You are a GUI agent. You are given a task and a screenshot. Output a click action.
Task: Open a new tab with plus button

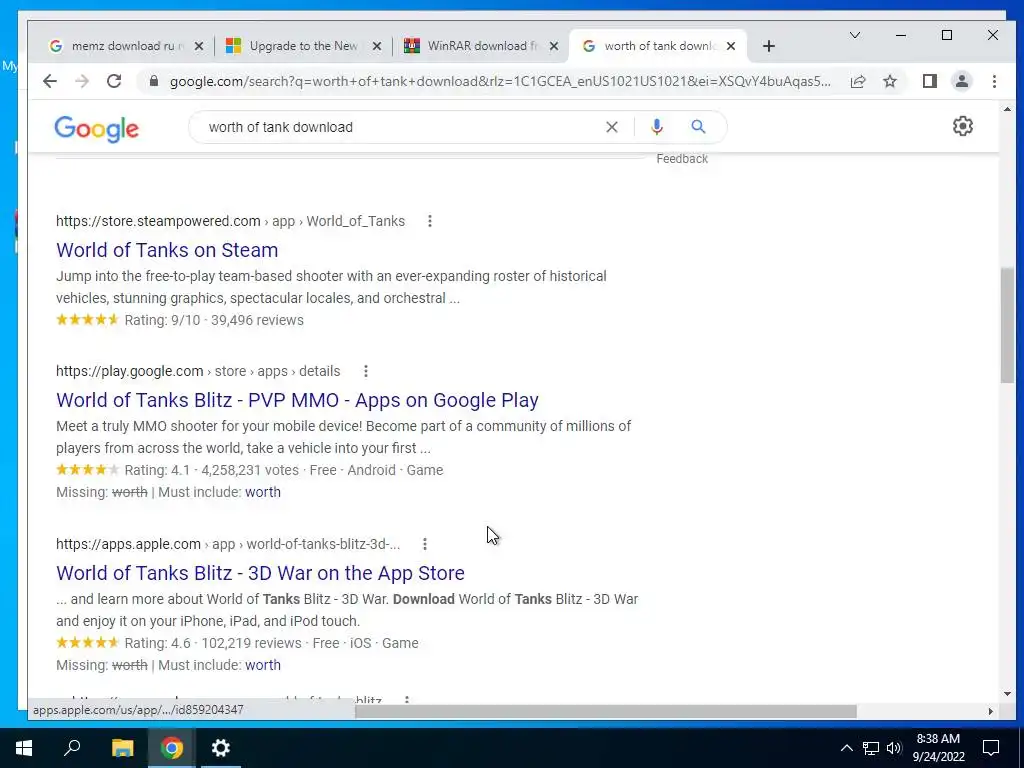tap(769, 46)
